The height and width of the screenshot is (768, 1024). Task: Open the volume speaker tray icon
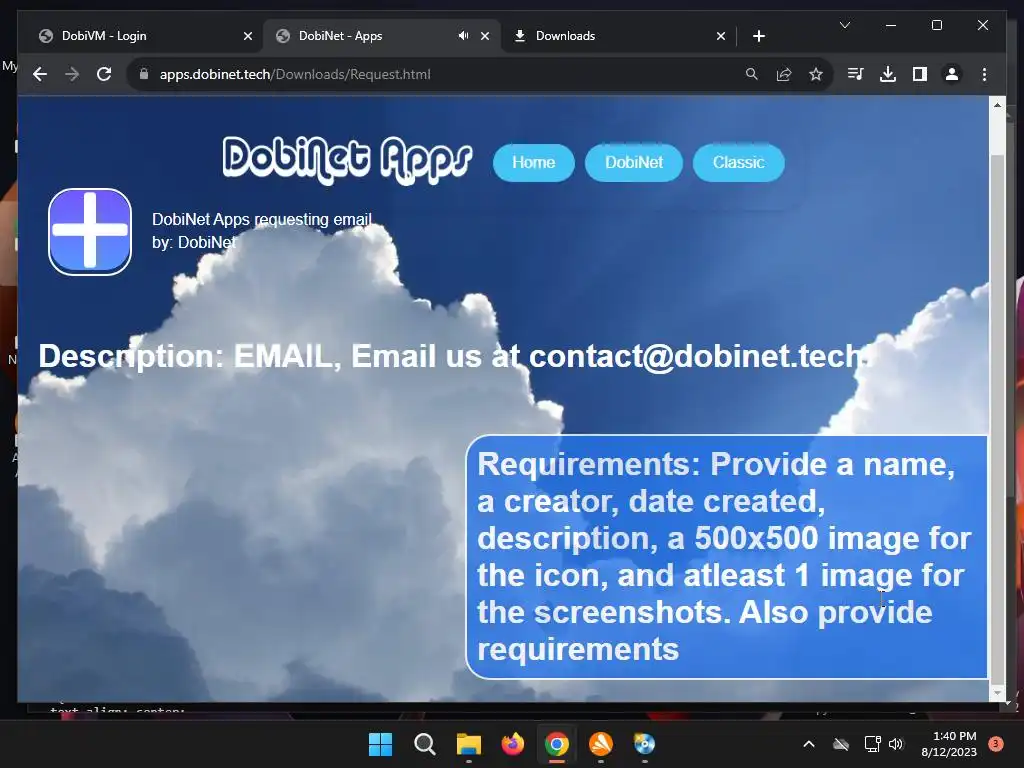(896, 744)
